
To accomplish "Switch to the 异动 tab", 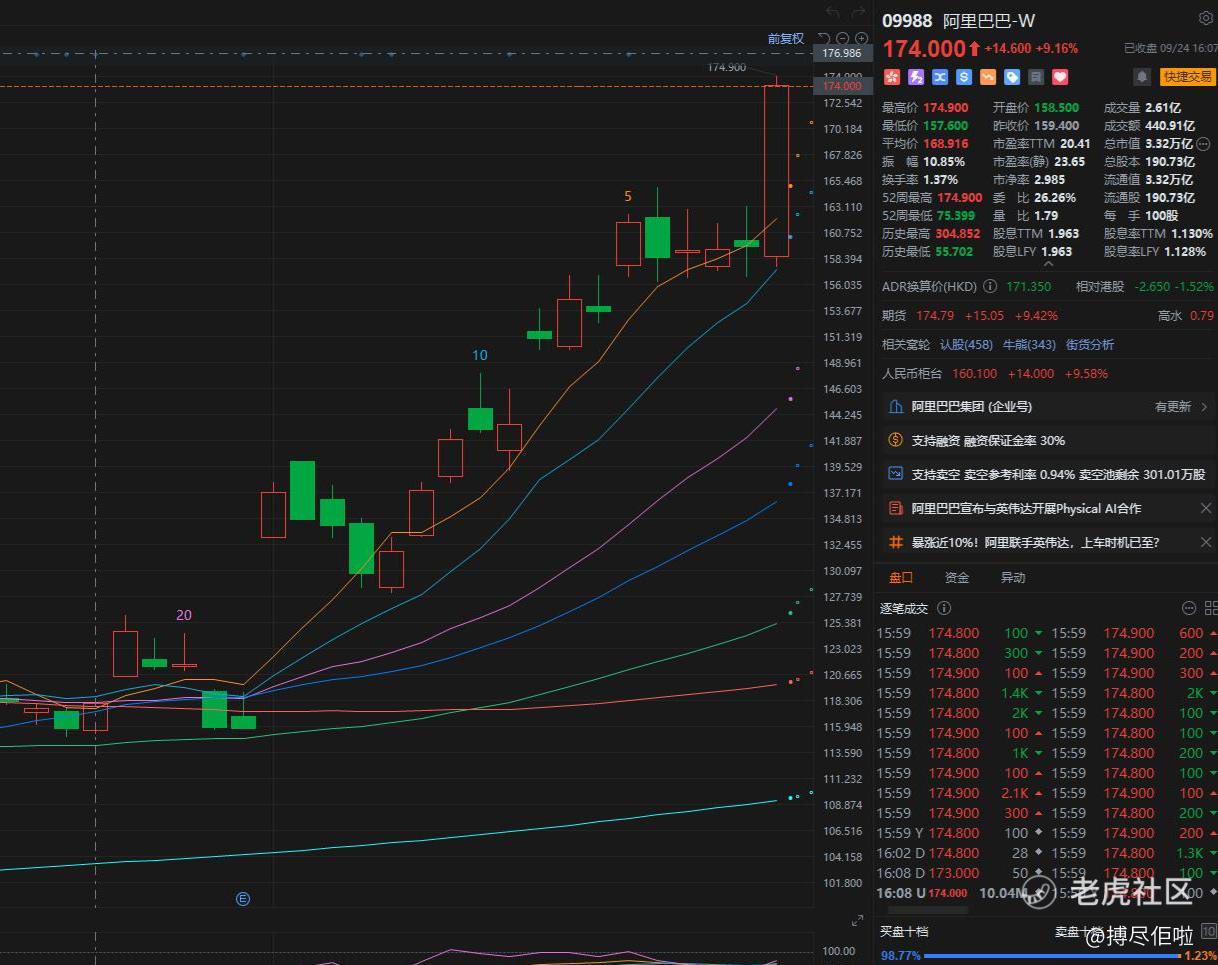I will pyautogui.click(x=1013, y=578).
